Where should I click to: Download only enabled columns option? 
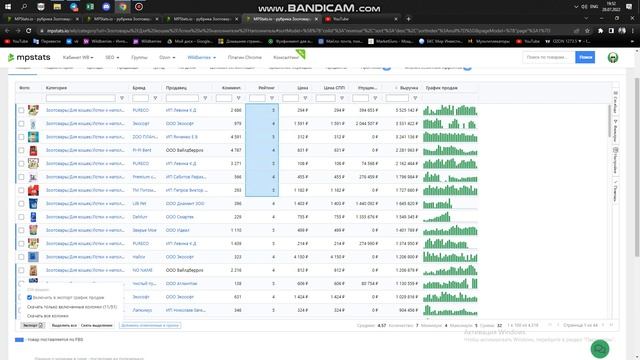[72, 307]
